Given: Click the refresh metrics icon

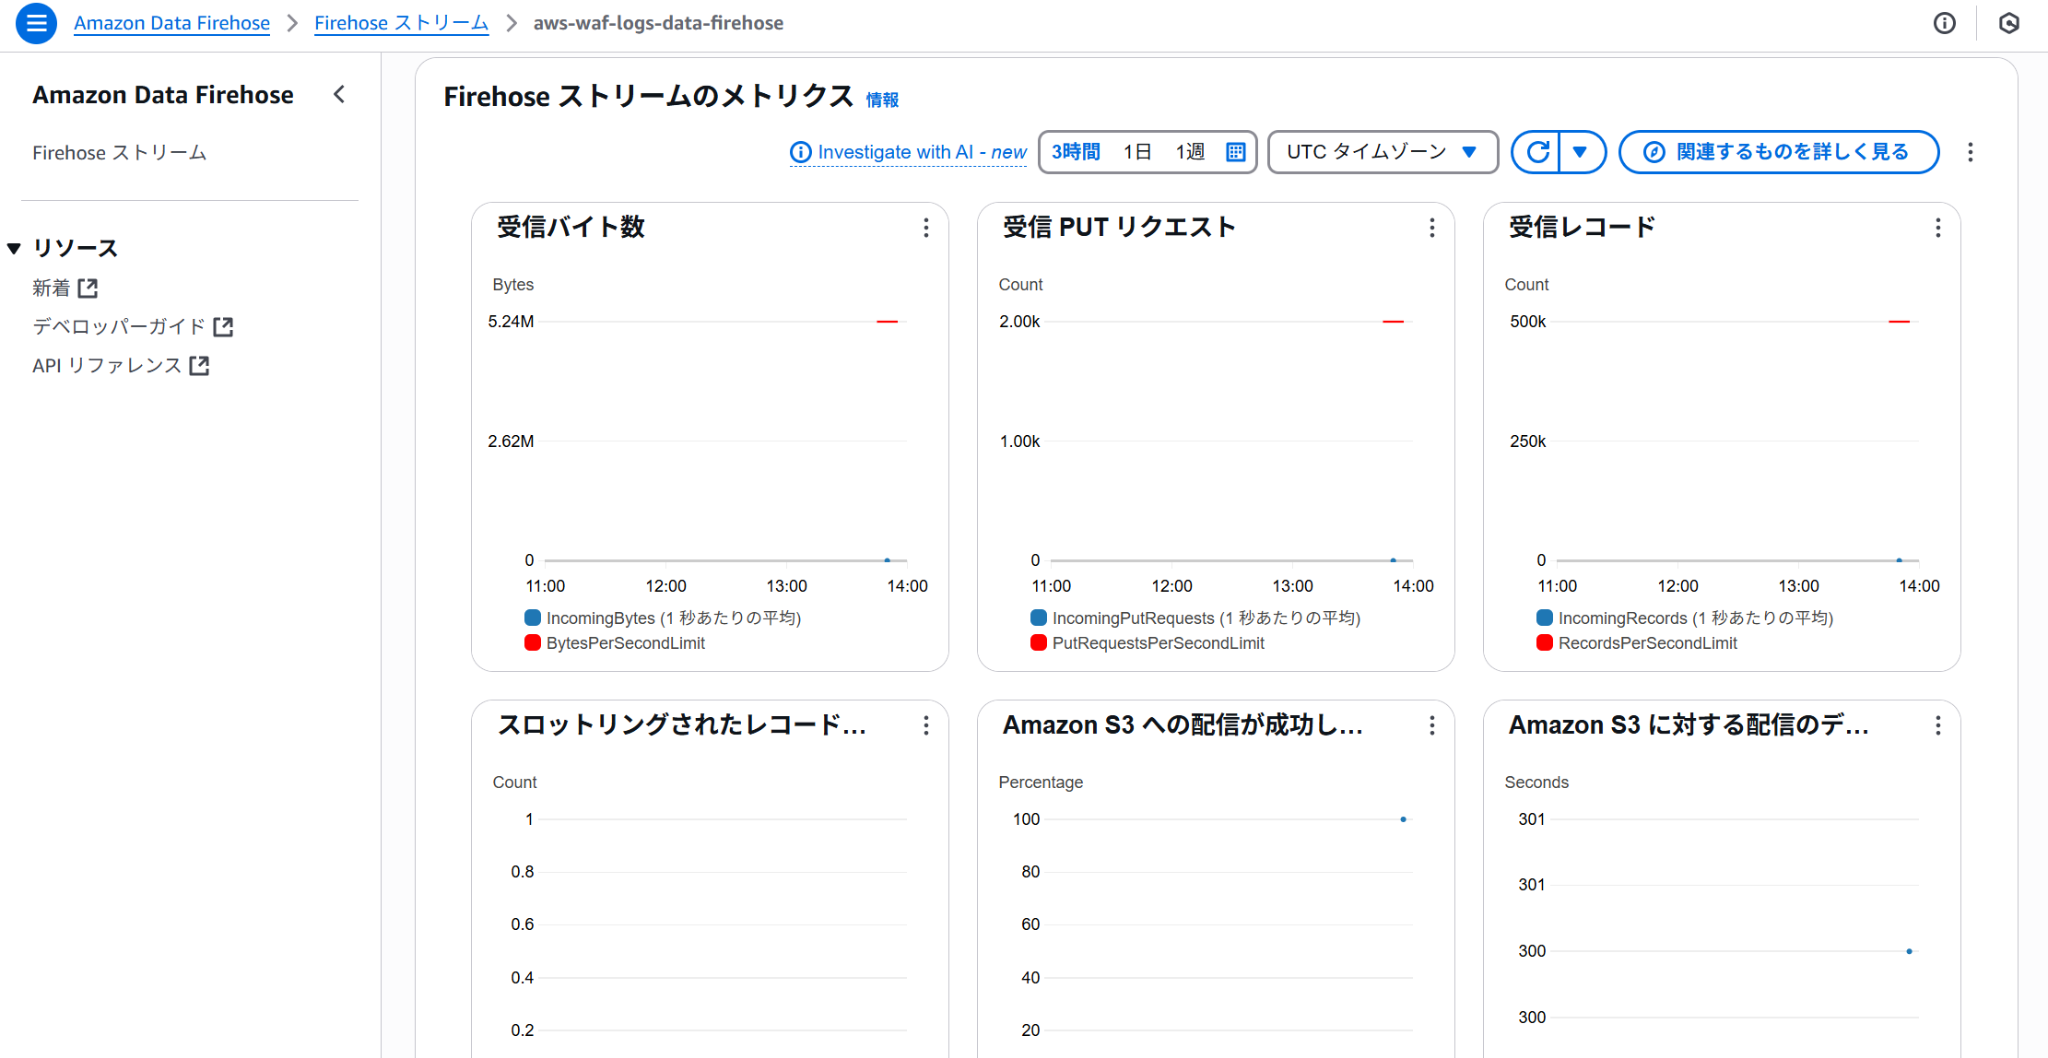Looking at the screenshot, I should click(1538, 152).
